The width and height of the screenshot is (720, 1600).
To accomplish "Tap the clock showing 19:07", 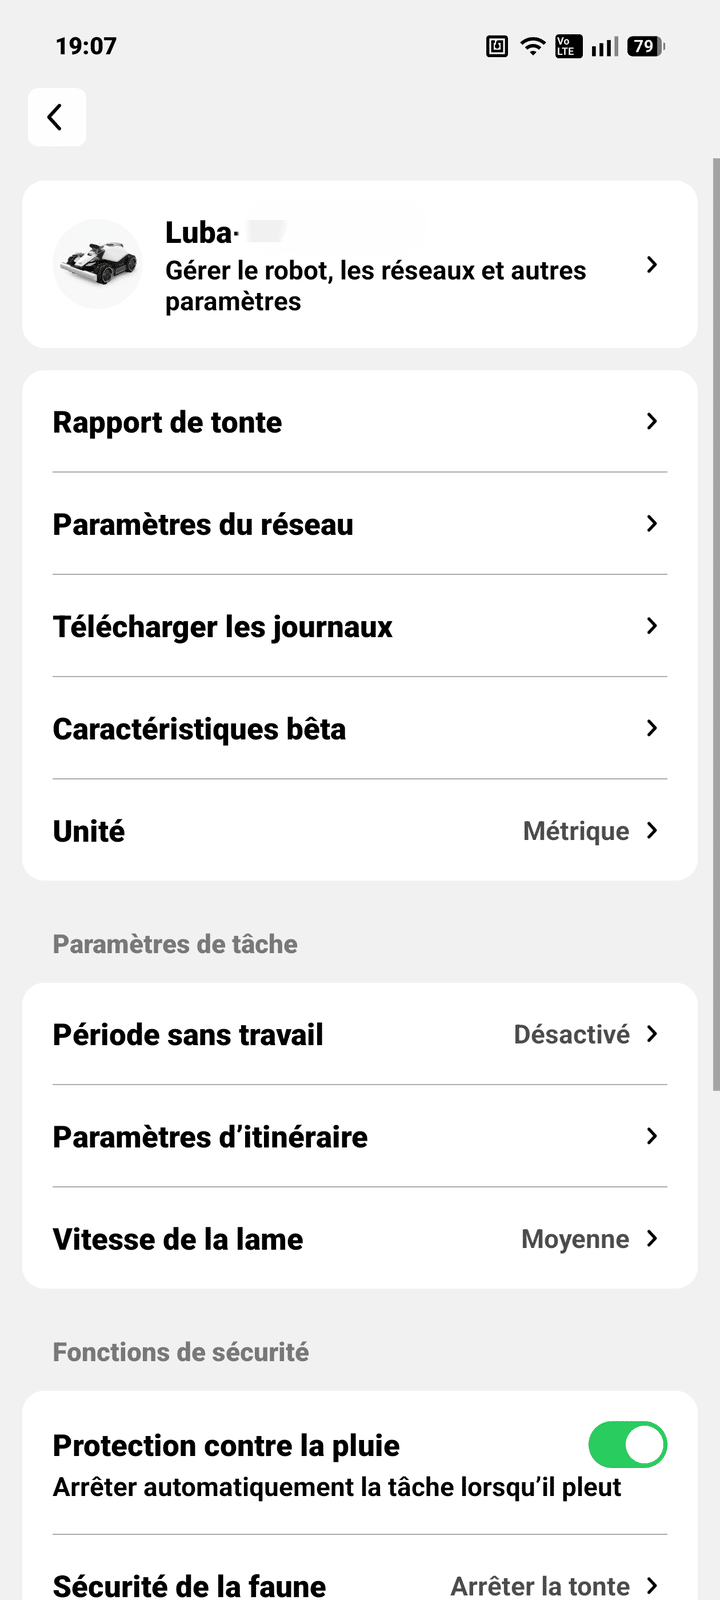I will [86, 46].
